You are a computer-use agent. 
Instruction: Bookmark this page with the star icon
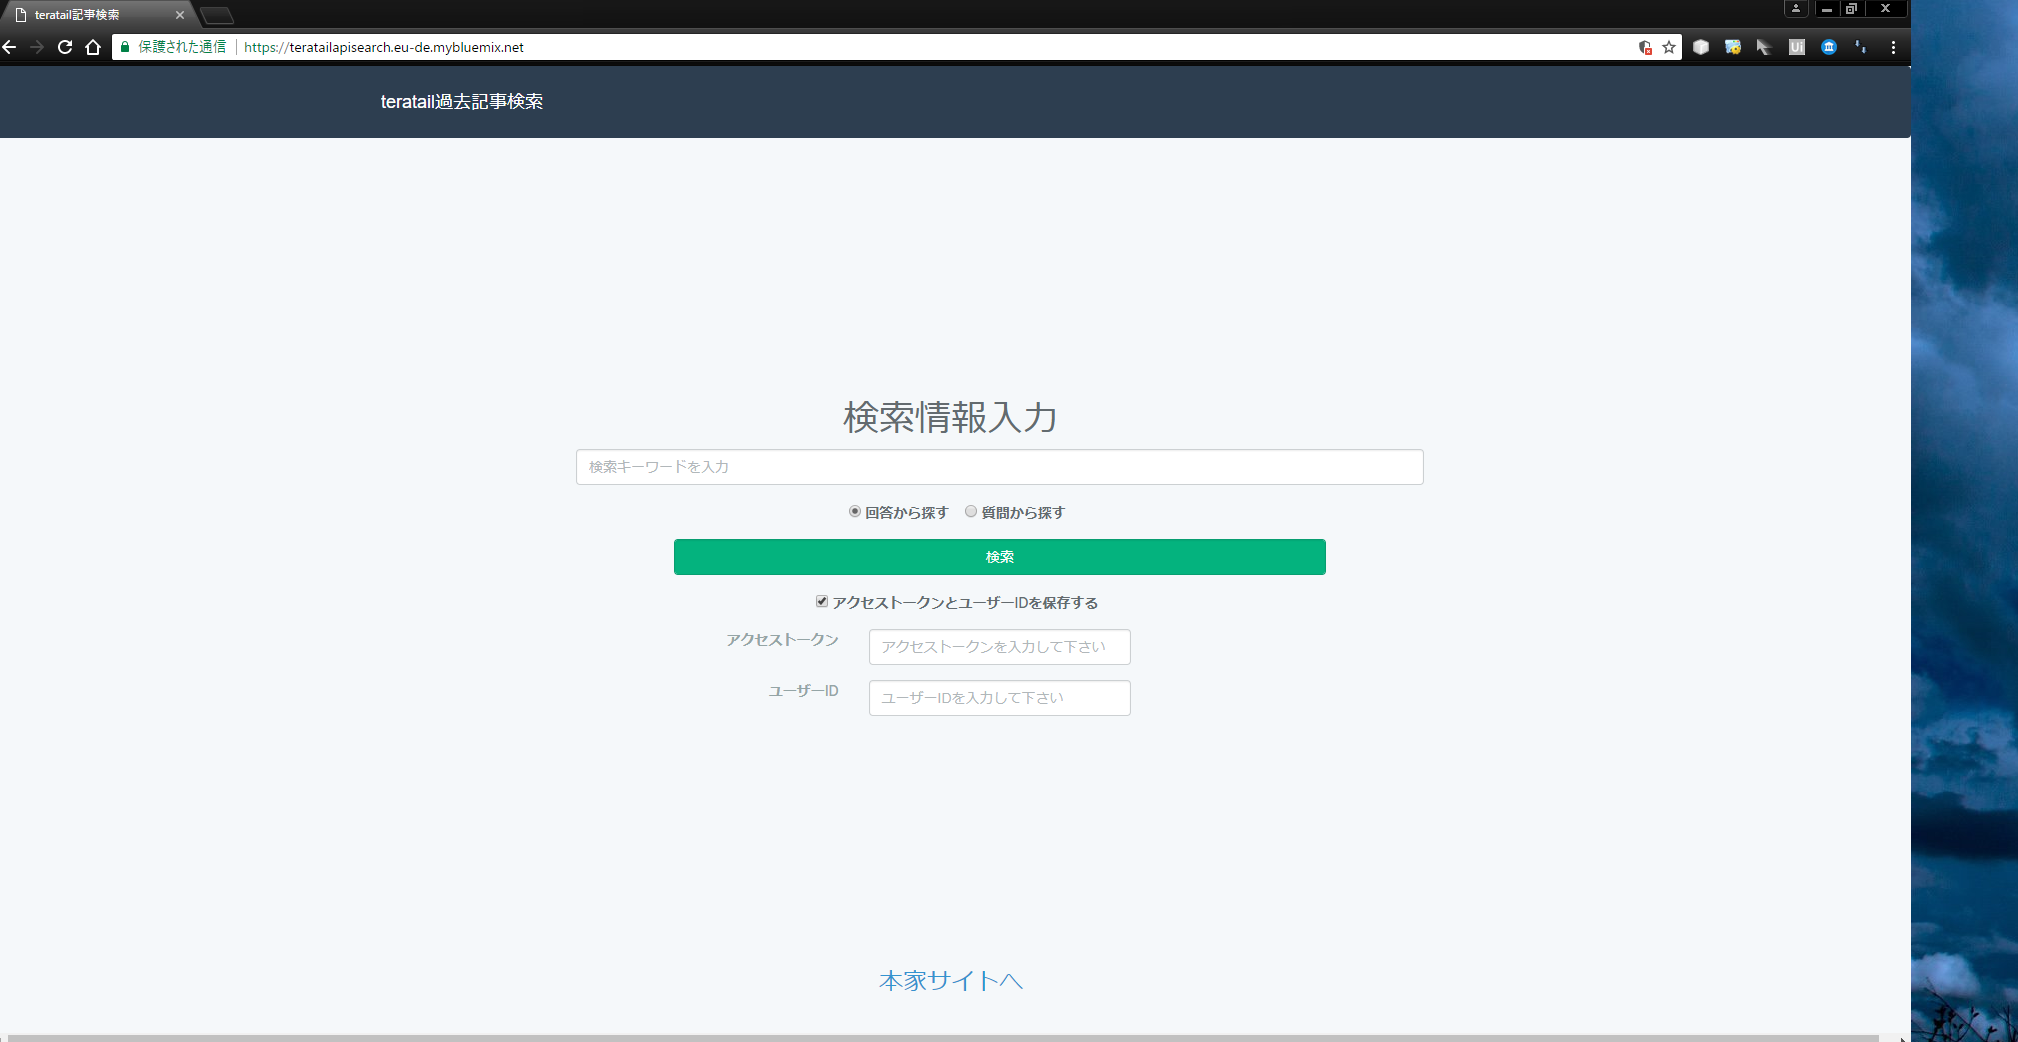coord(1669,47)
